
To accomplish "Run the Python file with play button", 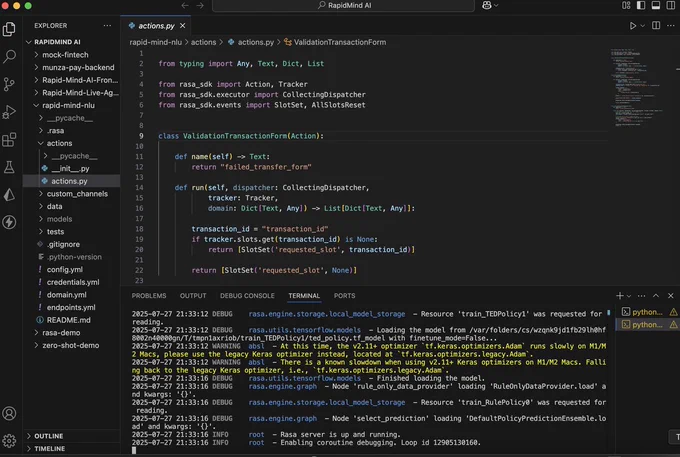I will (633, 26).
